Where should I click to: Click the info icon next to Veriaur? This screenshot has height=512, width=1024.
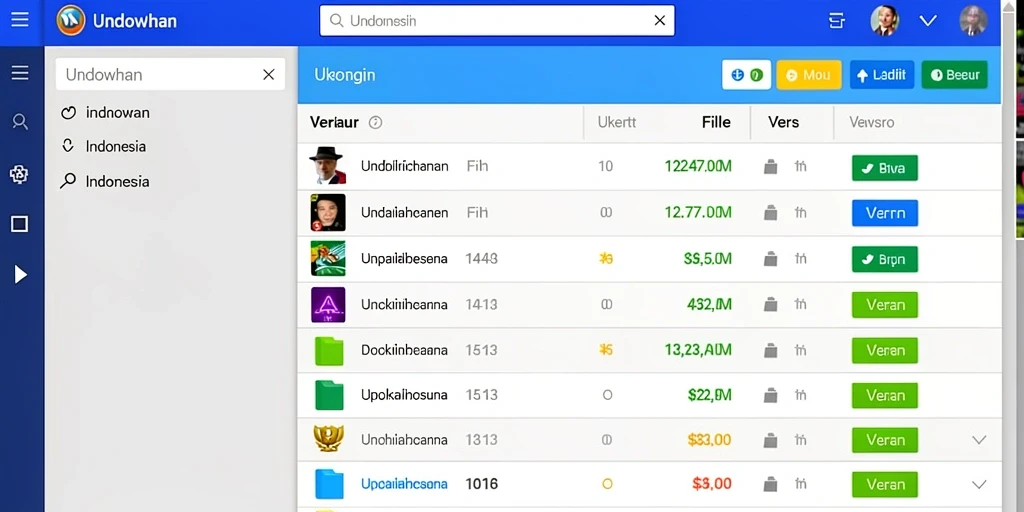pos(375,122)
